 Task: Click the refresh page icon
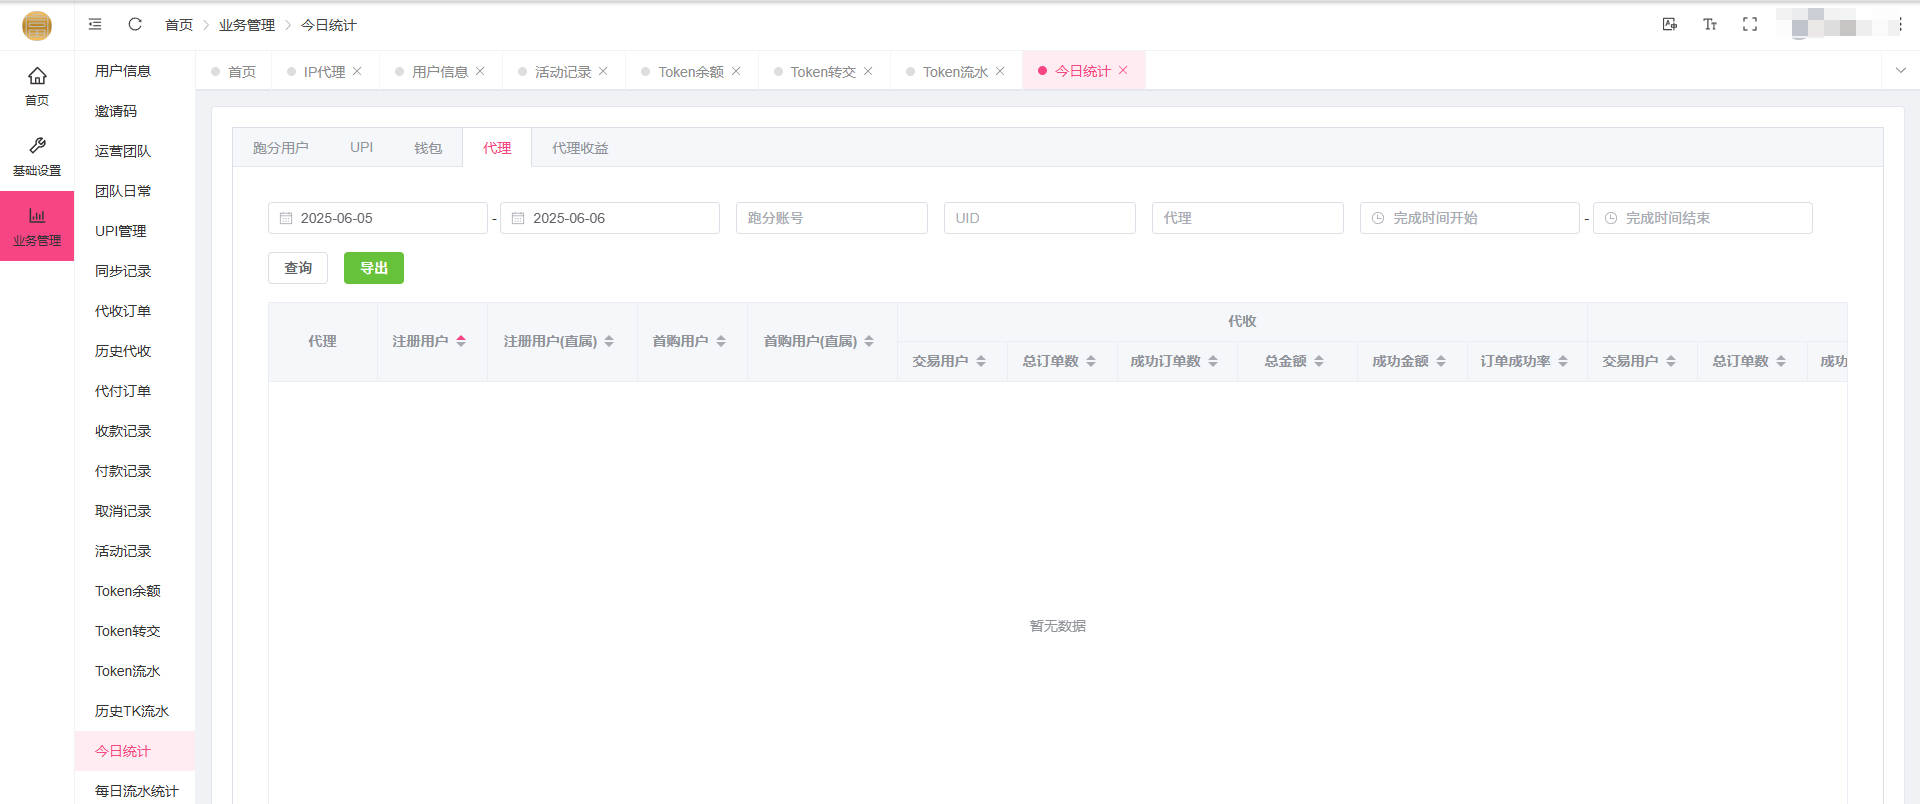(135, 24)
